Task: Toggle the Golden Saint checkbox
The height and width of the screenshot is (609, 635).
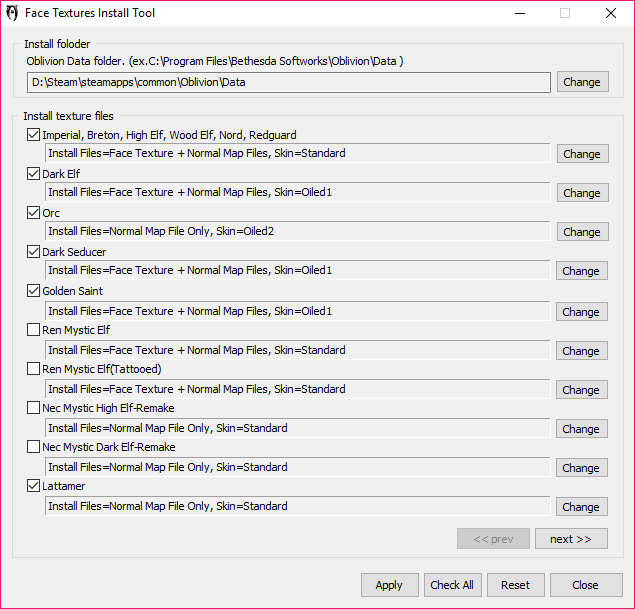Action: pos(34,291)
